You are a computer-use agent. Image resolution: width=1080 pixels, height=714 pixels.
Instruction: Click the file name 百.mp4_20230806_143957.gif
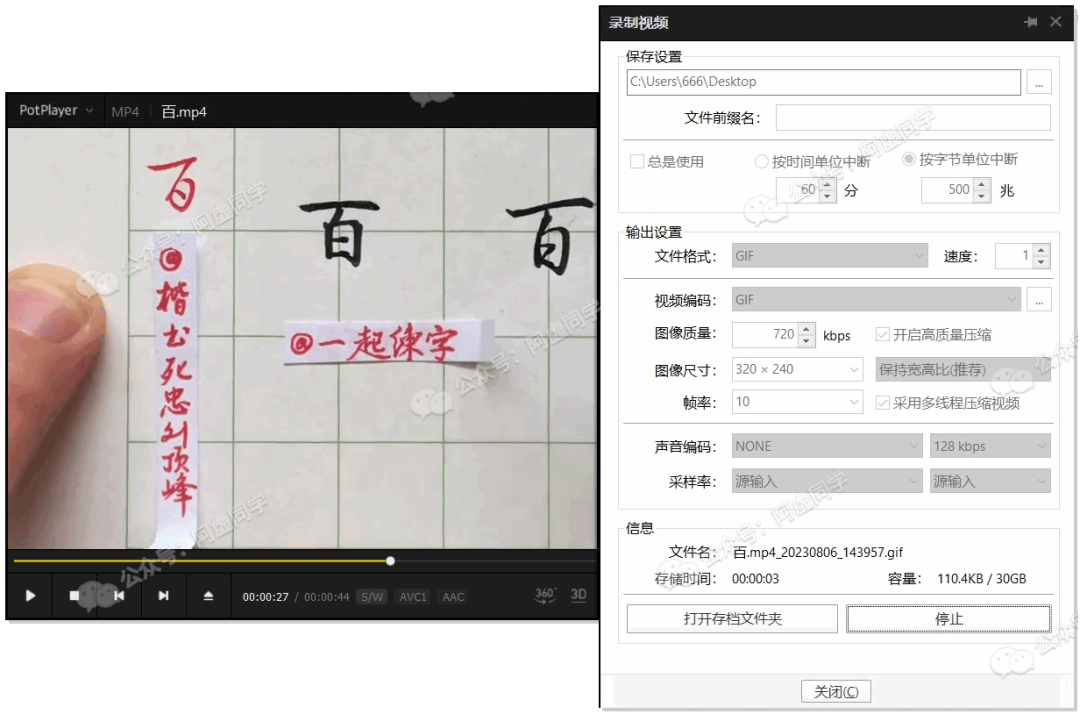[x=818, y=552]
